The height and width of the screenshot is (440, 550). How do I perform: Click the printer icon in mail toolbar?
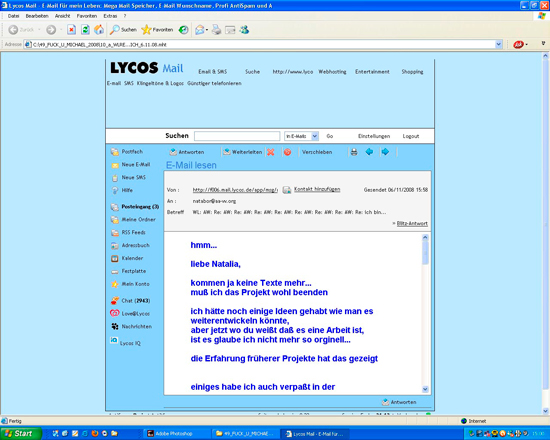click(354, 152)
